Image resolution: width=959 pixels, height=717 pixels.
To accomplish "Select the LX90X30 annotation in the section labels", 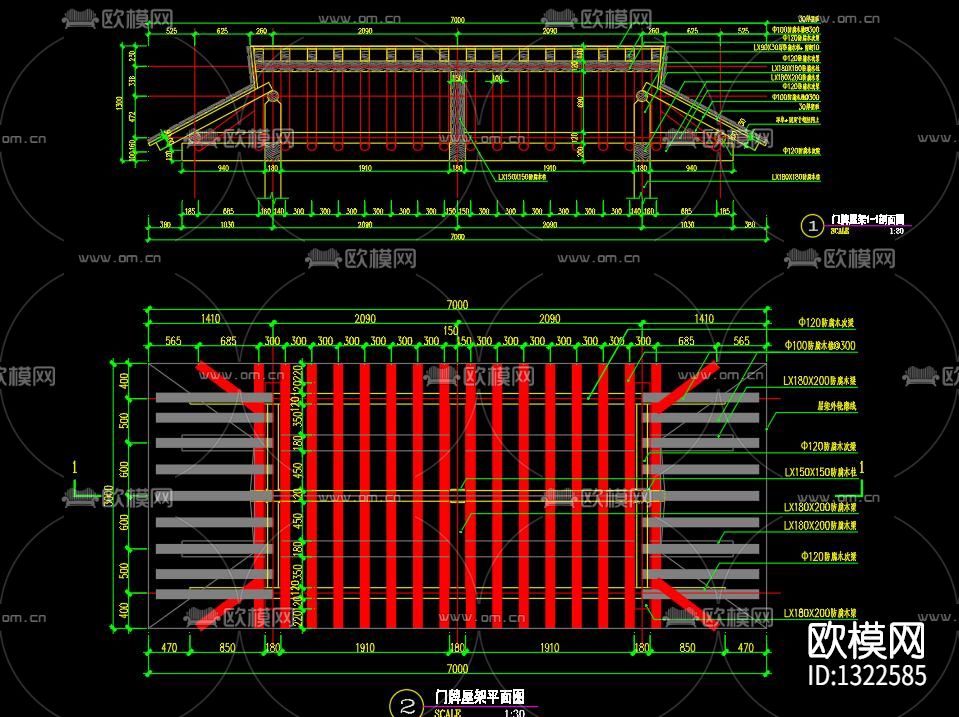I will tap(787, 47).
